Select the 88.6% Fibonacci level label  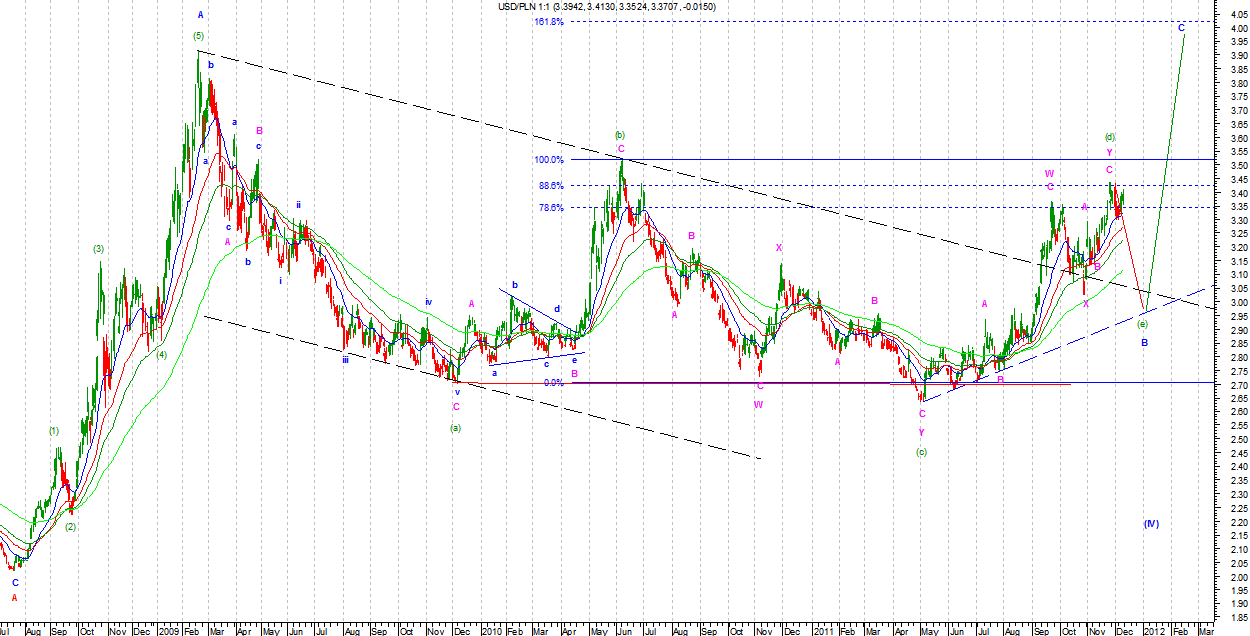pyautogui.click(x=549, y=186)
